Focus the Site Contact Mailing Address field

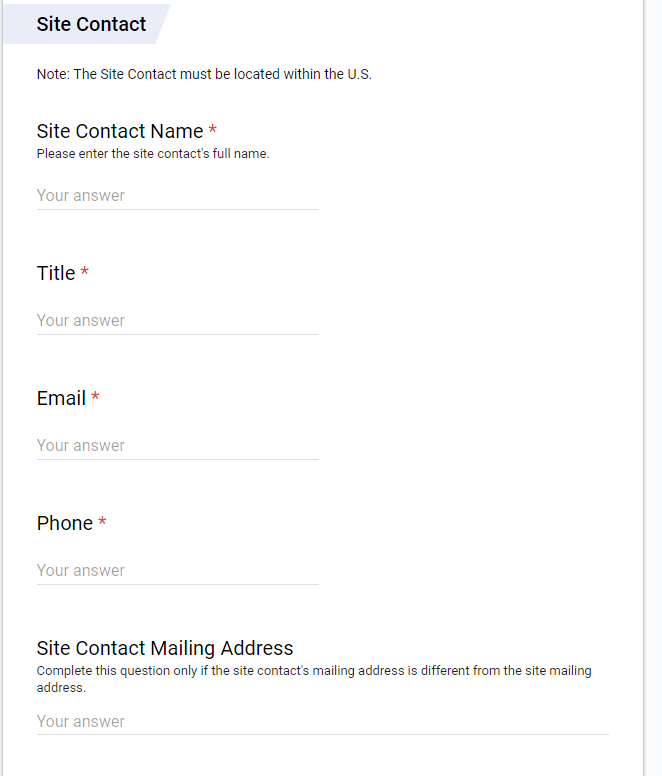pyautogui.click(x=322, y=722)
